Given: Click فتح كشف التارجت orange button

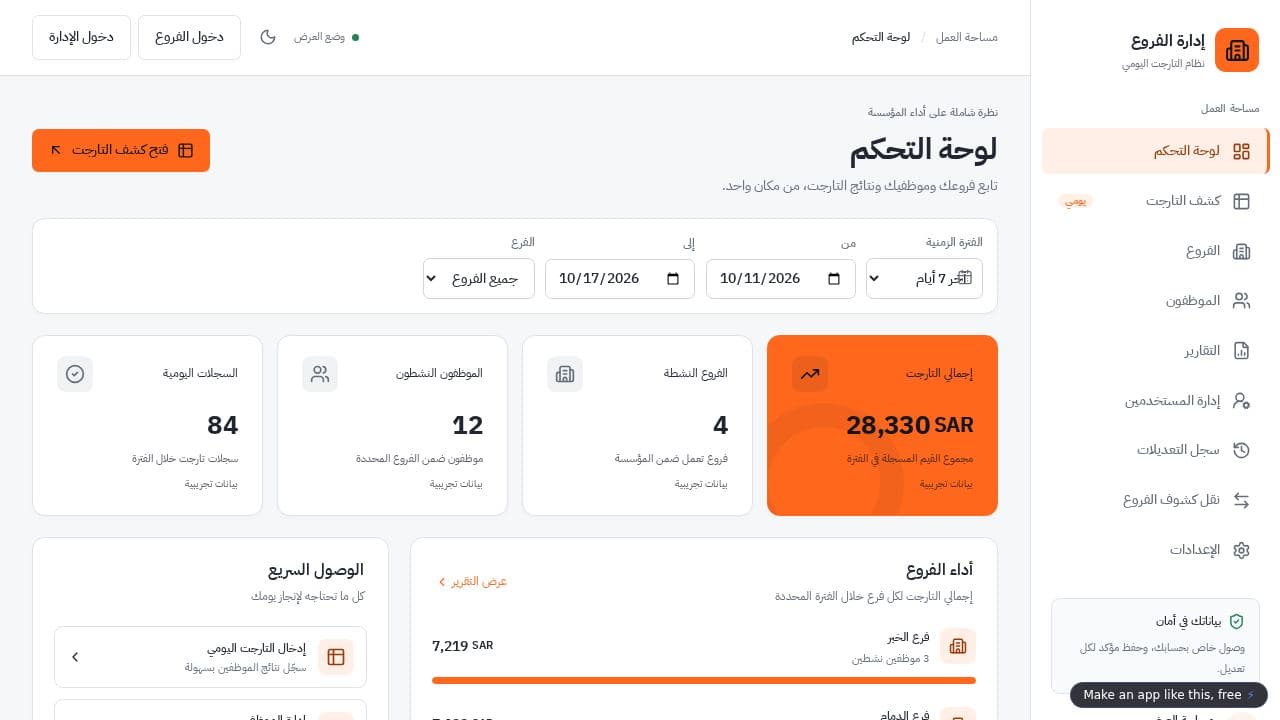Looking at the screenshot, I should tap(121, 150).
